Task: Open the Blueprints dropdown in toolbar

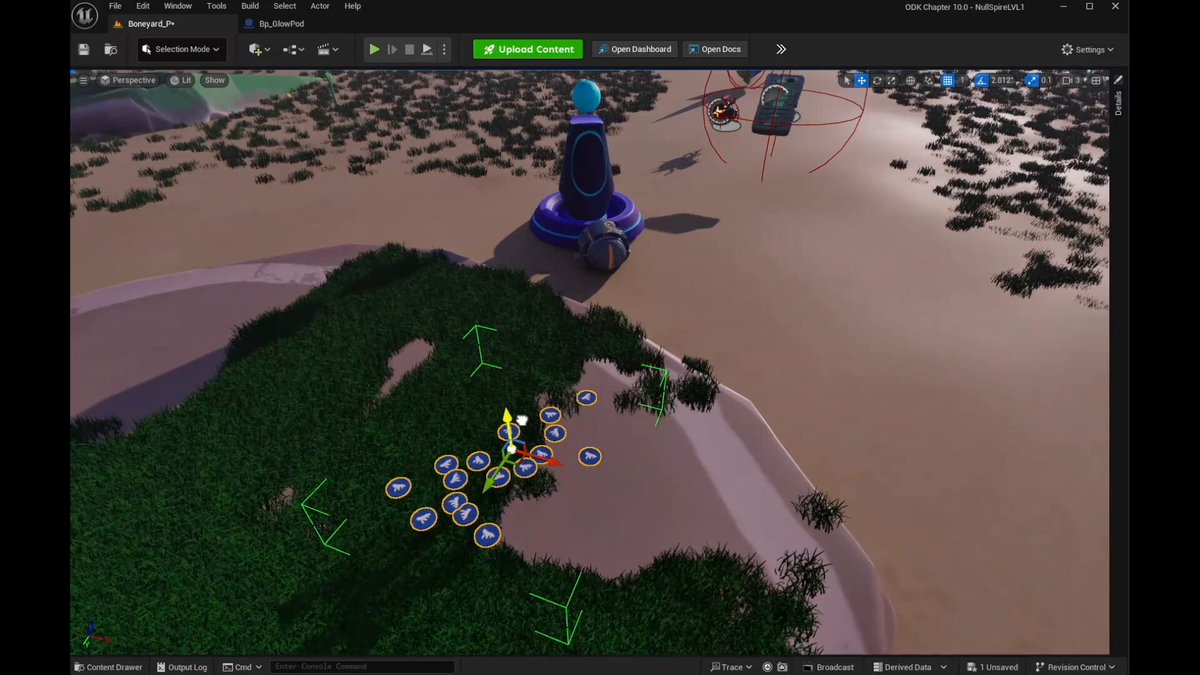Action: click(293, 49)
